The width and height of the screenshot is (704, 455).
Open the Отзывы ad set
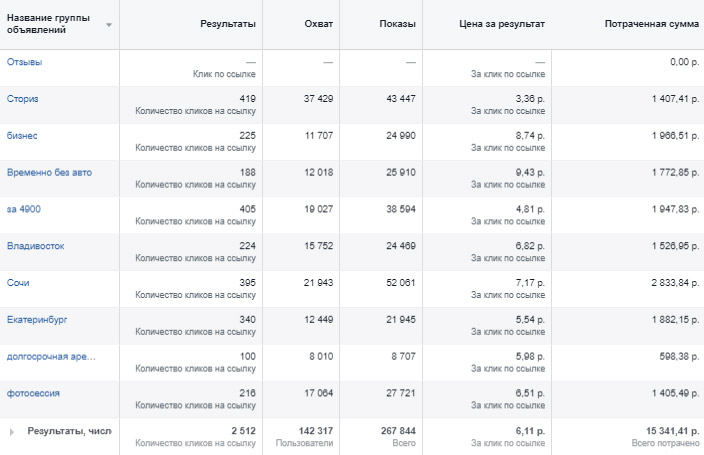click(x=25, y=62)
